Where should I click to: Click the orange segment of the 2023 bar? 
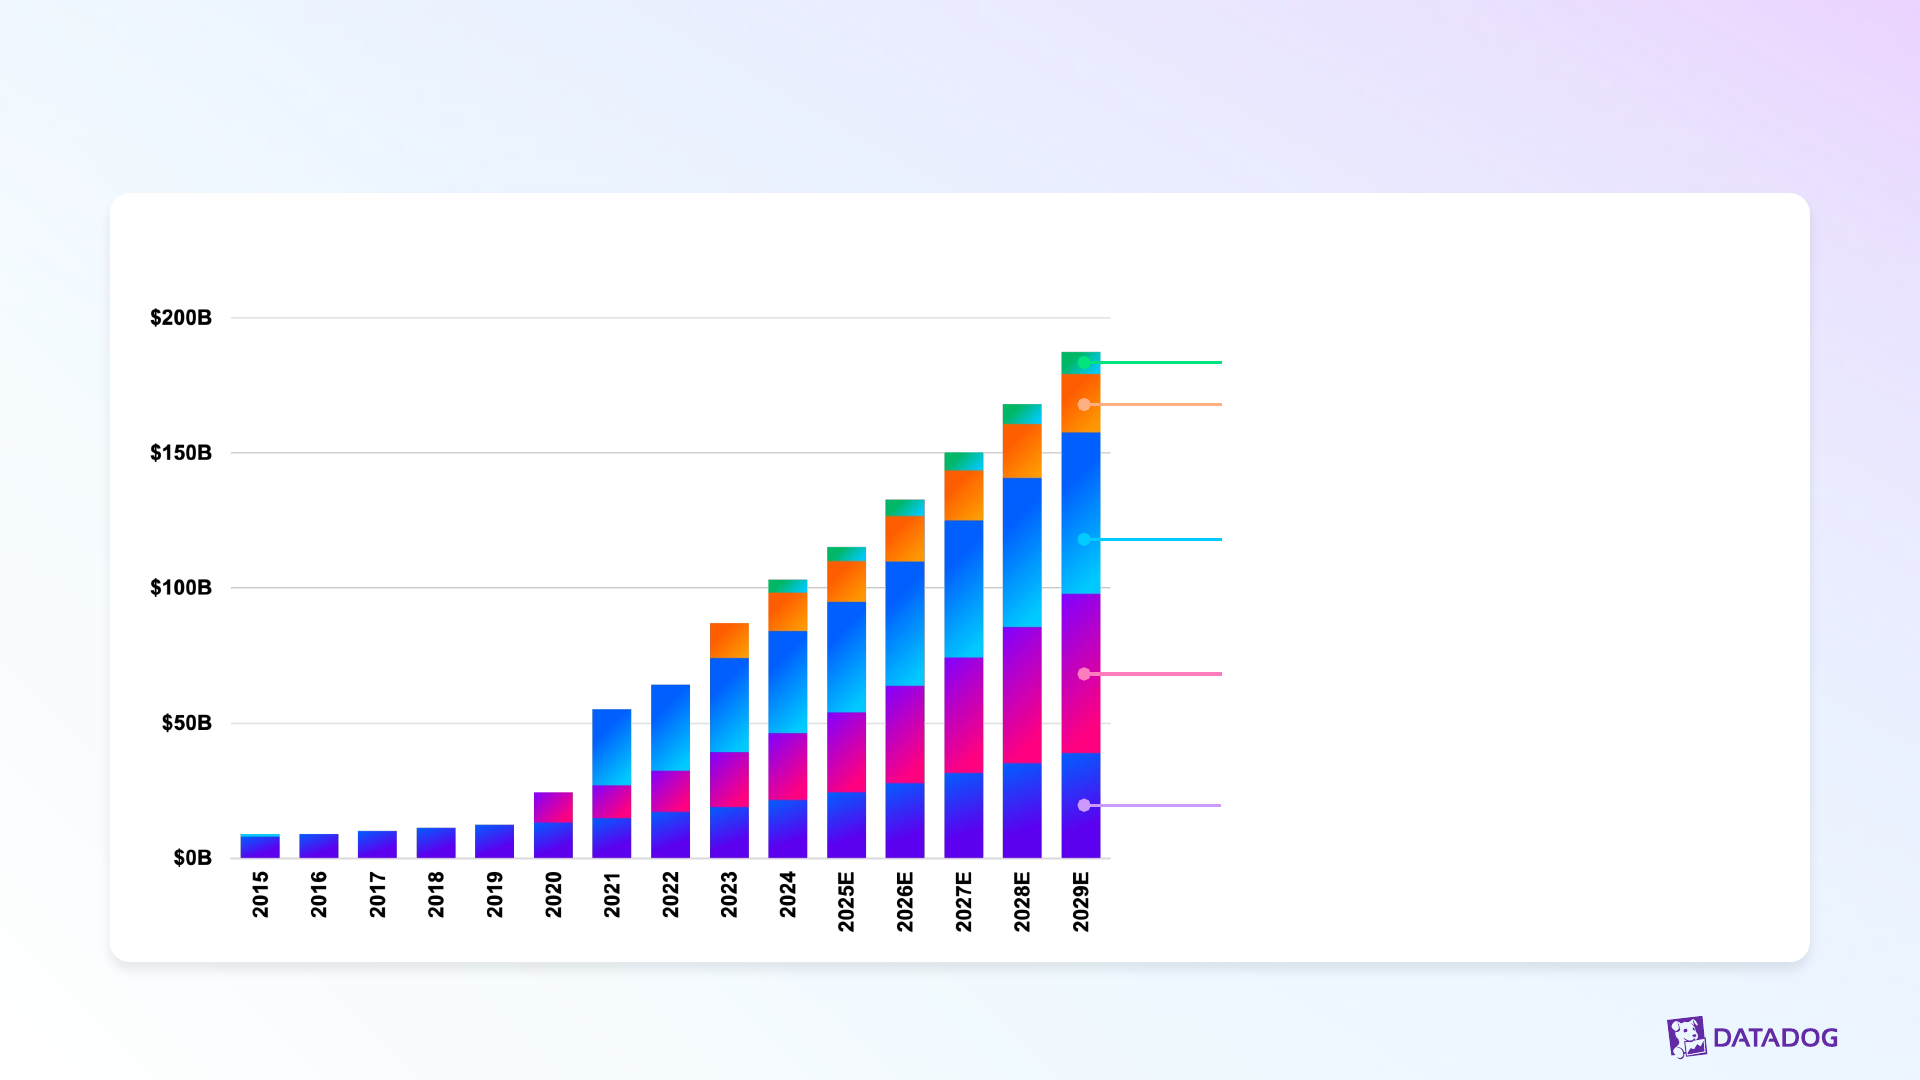pos(729,640)
